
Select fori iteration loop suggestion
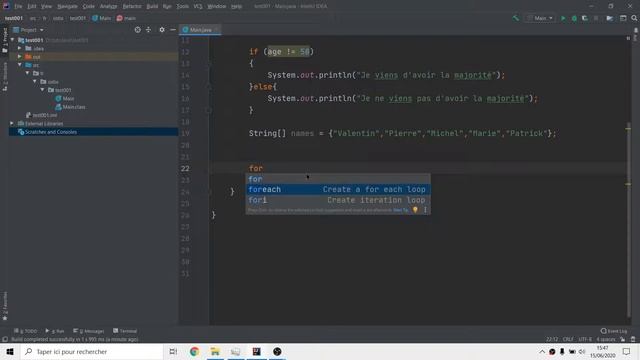338,200
